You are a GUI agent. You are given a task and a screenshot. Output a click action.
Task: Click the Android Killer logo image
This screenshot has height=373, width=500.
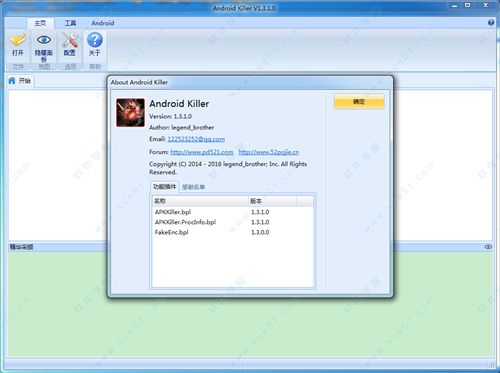click(x=130, y=112)
